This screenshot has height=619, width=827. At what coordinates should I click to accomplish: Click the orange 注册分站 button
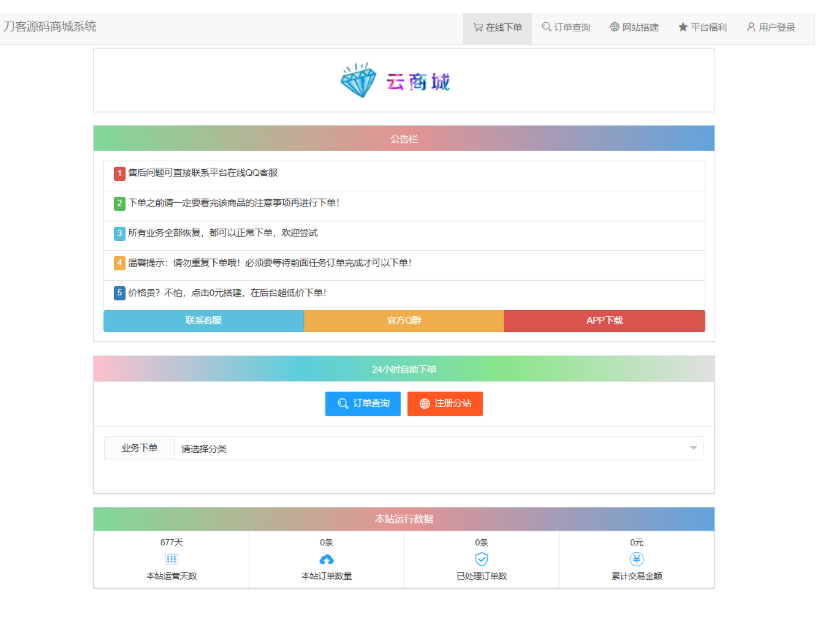coord(444,403)
